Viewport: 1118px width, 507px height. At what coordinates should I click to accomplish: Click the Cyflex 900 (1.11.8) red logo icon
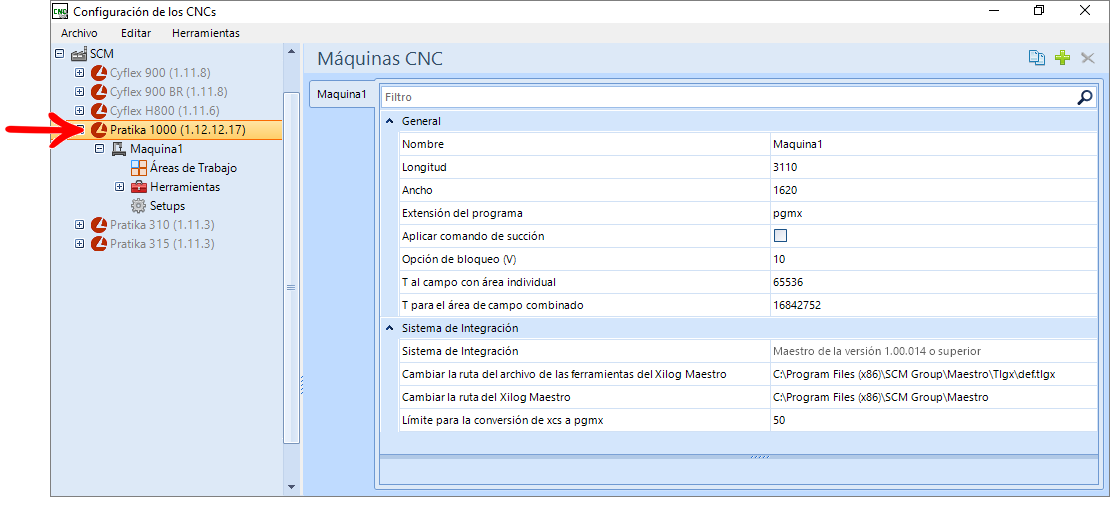tap(99, 73)
